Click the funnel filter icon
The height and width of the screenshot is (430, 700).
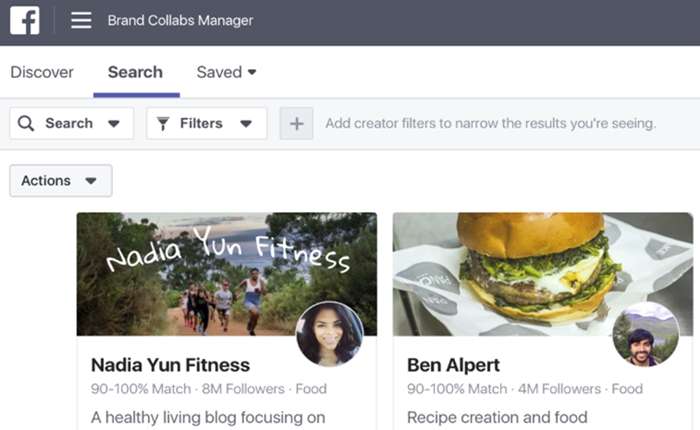(163, 123)
